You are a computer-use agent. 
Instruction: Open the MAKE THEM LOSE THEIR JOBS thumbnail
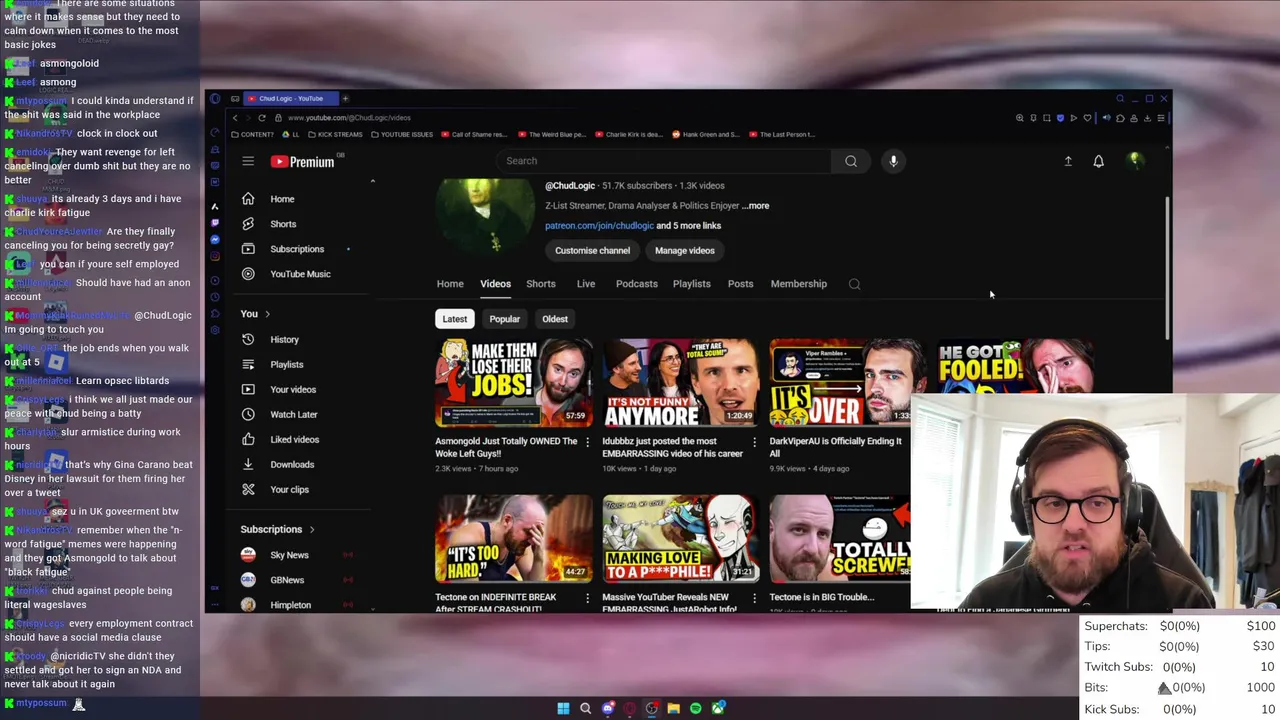514,383
